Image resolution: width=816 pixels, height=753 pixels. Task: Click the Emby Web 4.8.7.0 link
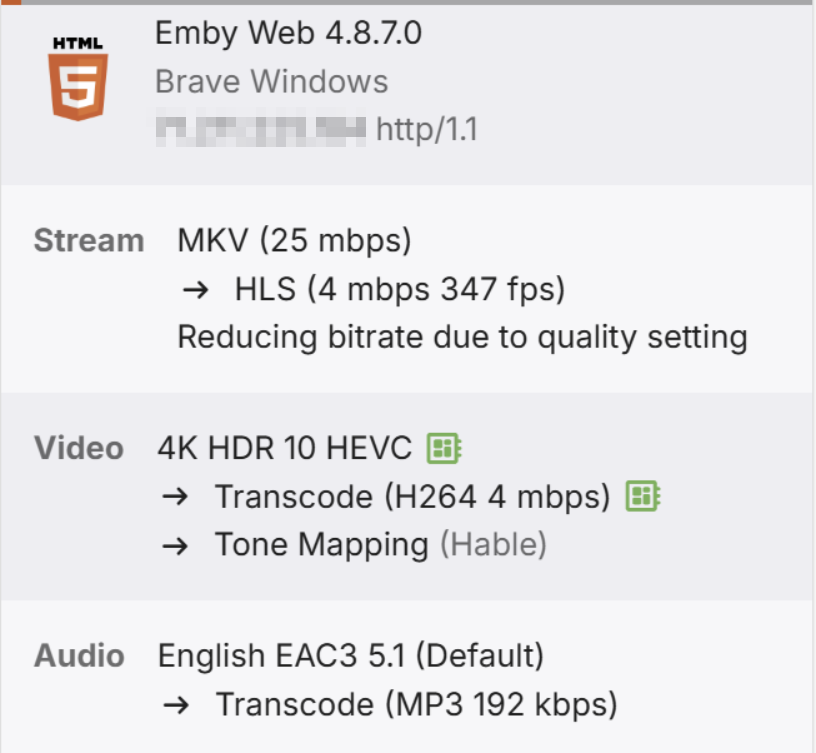tap(288, 33)
